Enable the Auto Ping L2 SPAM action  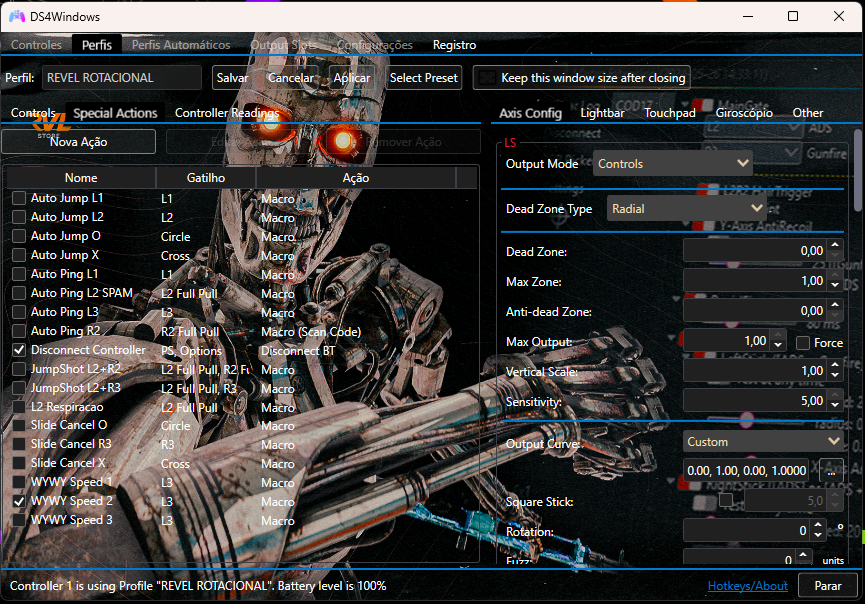pos(19,293)
